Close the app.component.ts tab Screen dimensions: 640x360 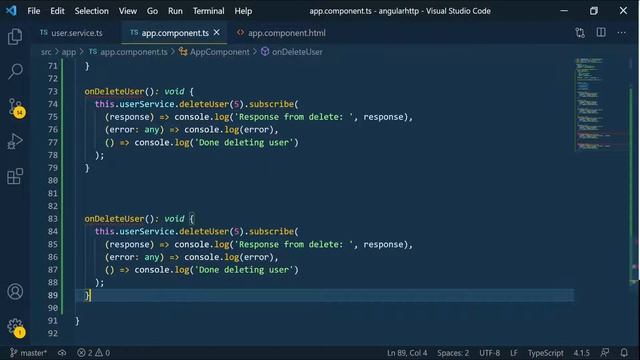tap(217, 32)
